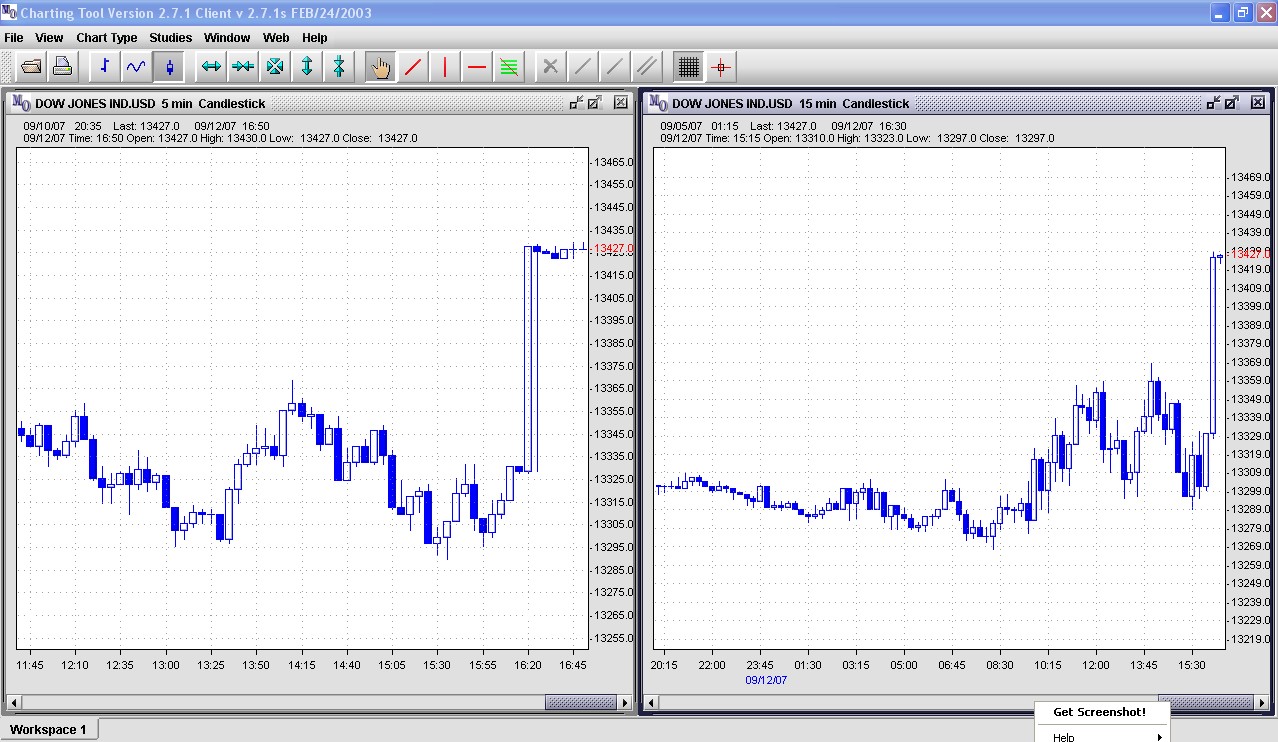Select the red diagonal trend line tool

pyautogui.click(x=413, y=67)
